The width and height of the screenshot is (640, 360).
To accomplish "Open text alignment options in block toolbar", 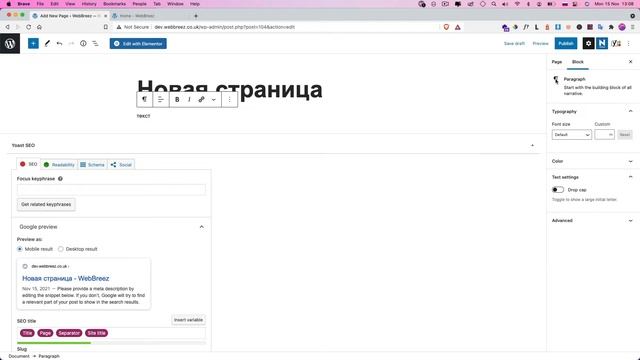I will point(161,99).
